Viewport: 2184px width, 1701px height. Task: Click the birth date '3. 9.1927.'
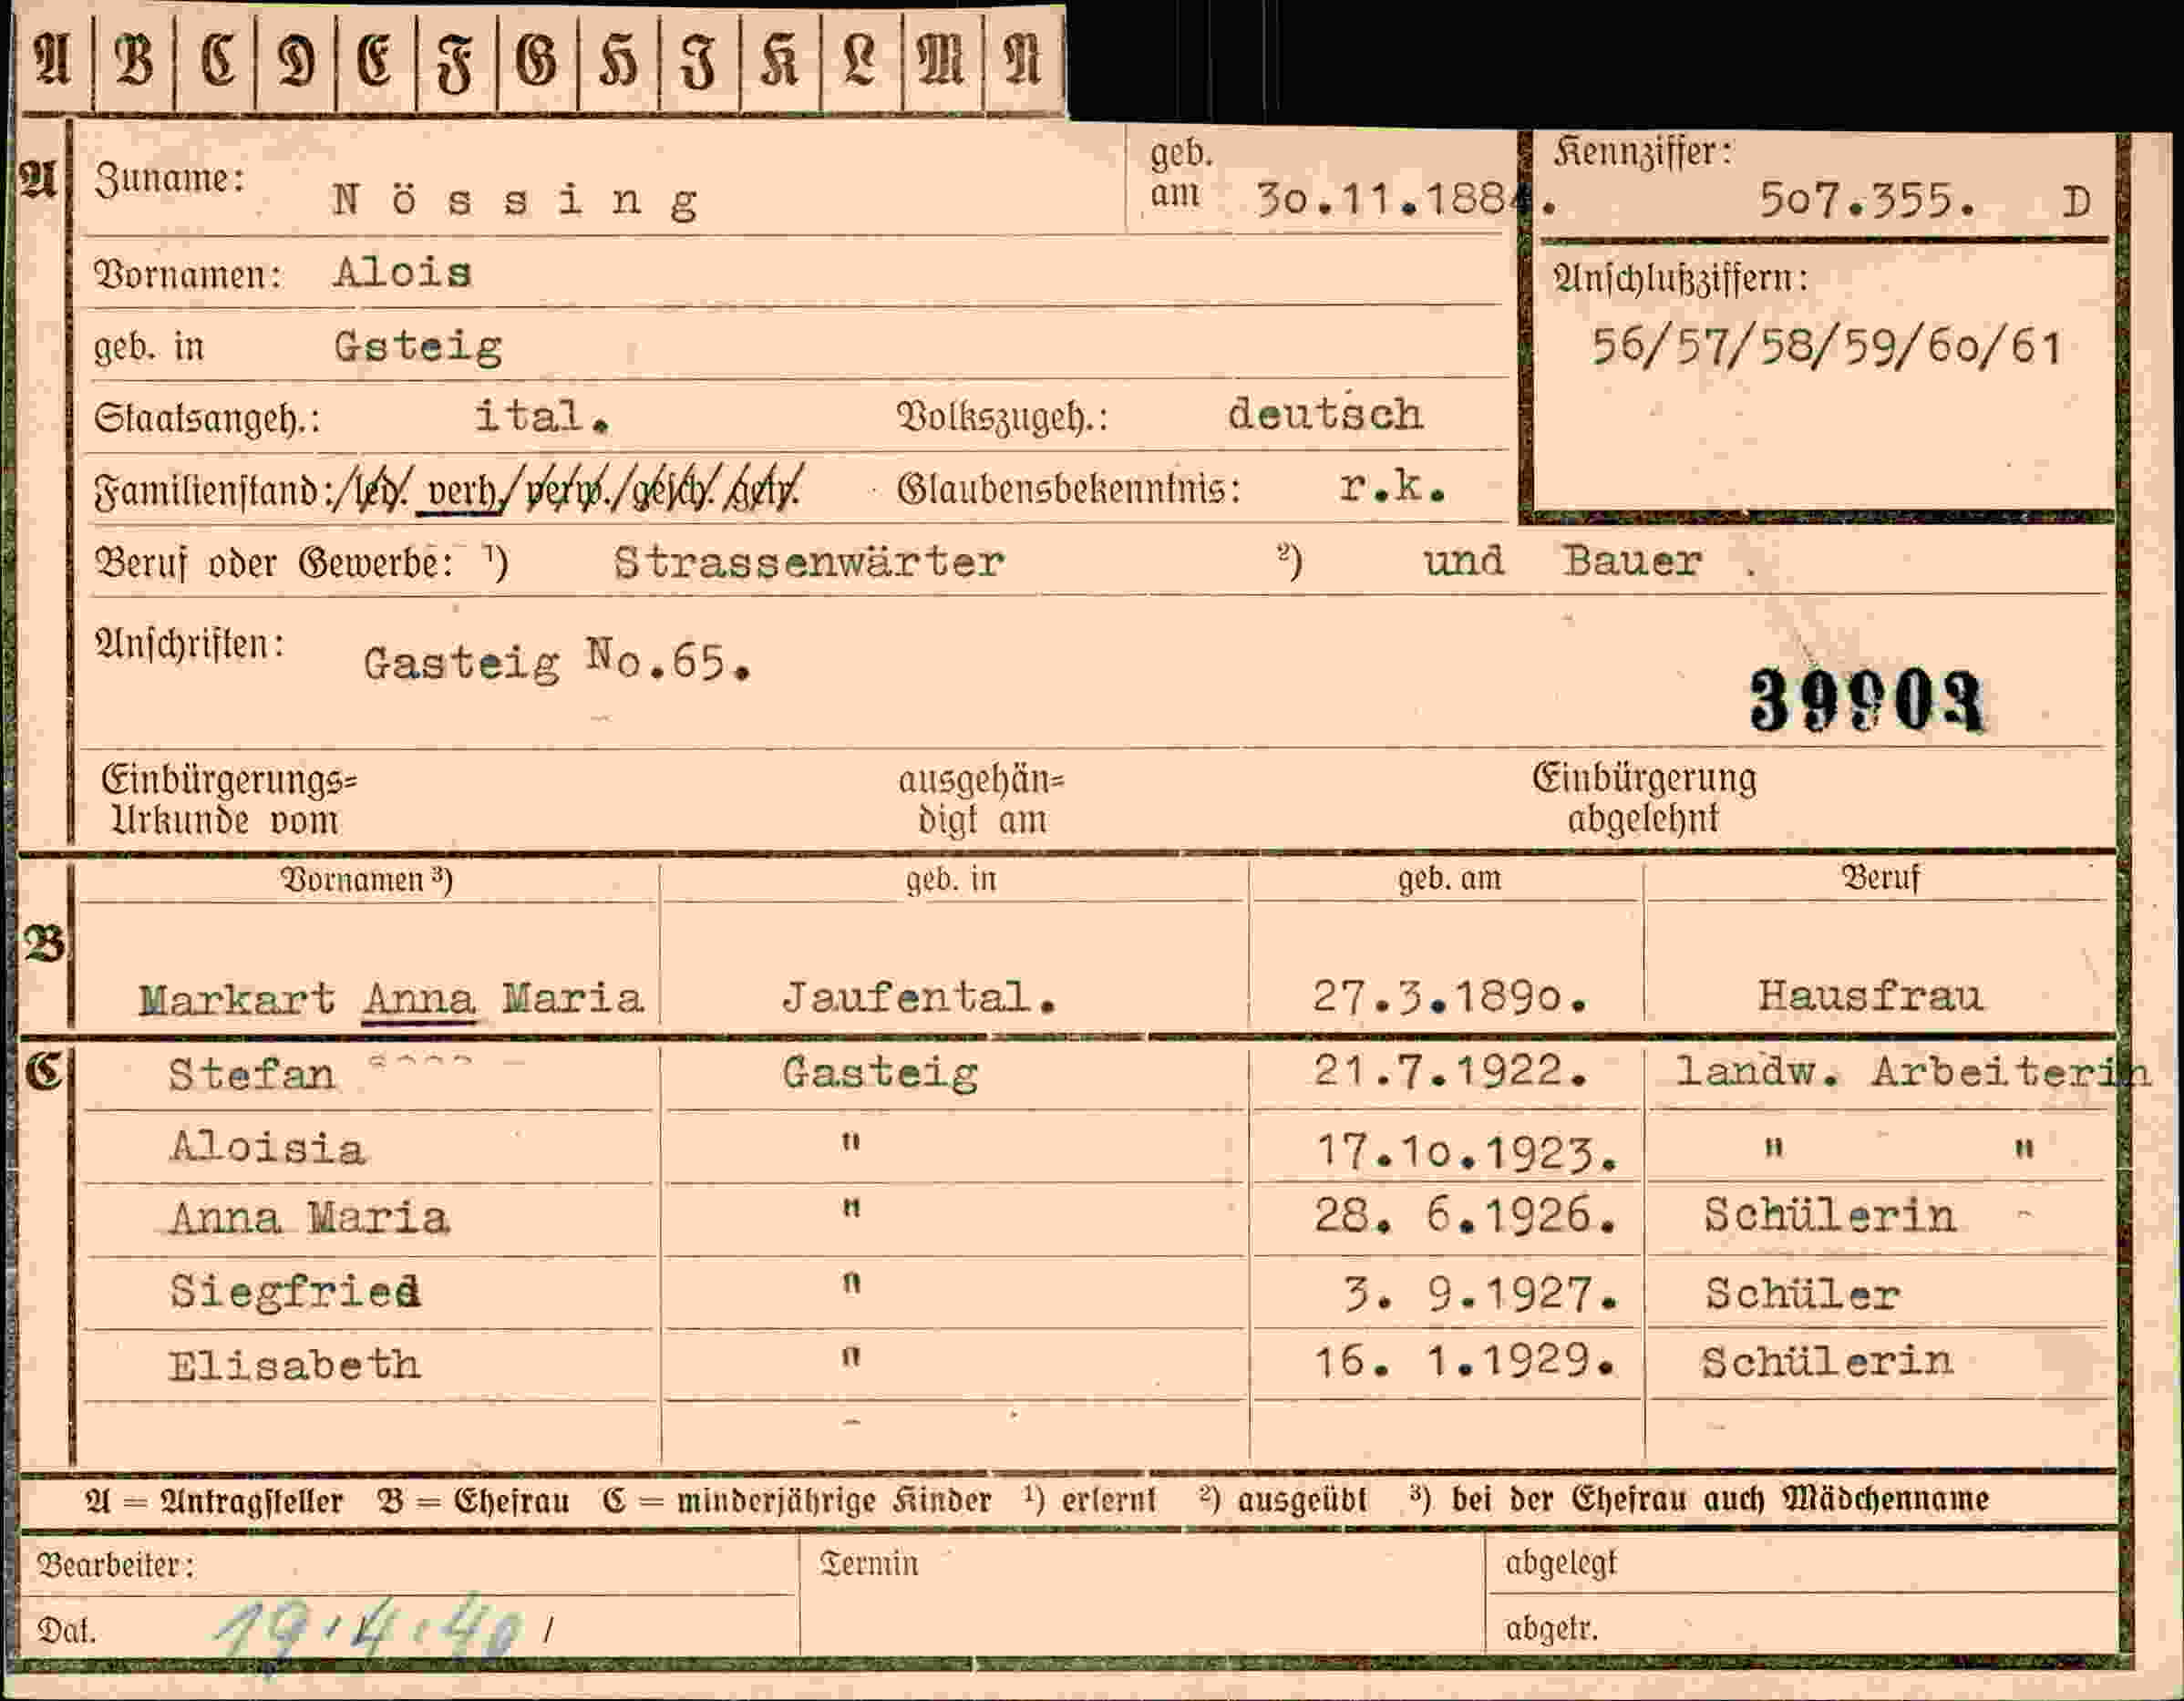1481,1294
